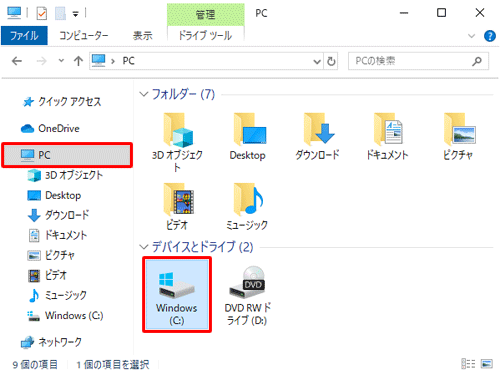Click the PC icon in the address bar
This screenshot has height=375, width=500.
(99, 60)
